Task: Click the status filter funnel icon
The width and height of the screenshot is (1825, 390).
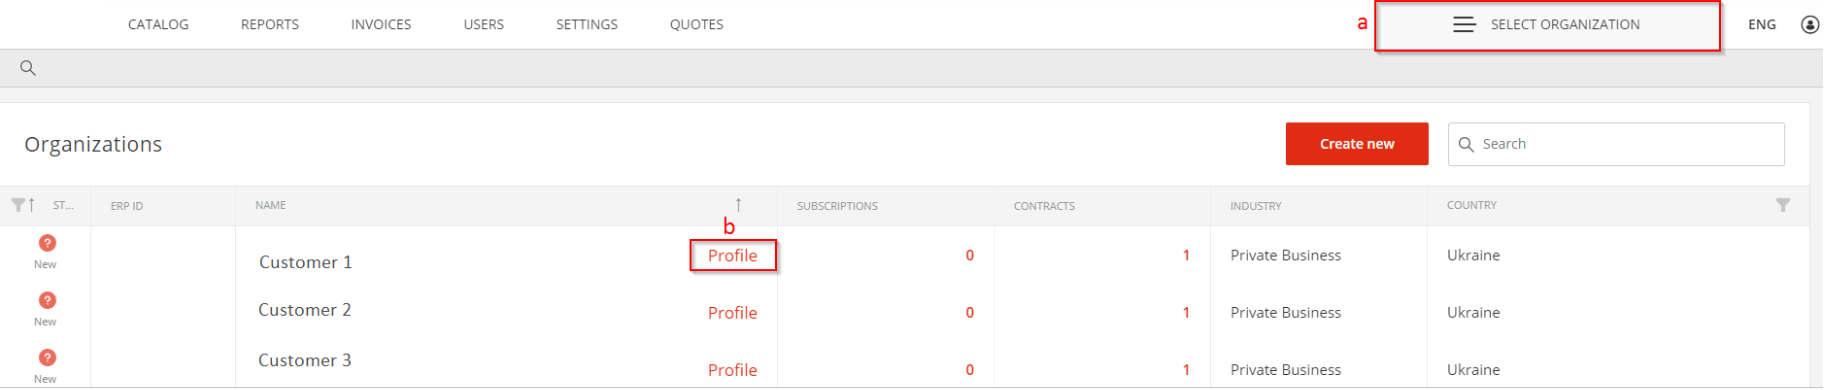Action: coord(18,205)
